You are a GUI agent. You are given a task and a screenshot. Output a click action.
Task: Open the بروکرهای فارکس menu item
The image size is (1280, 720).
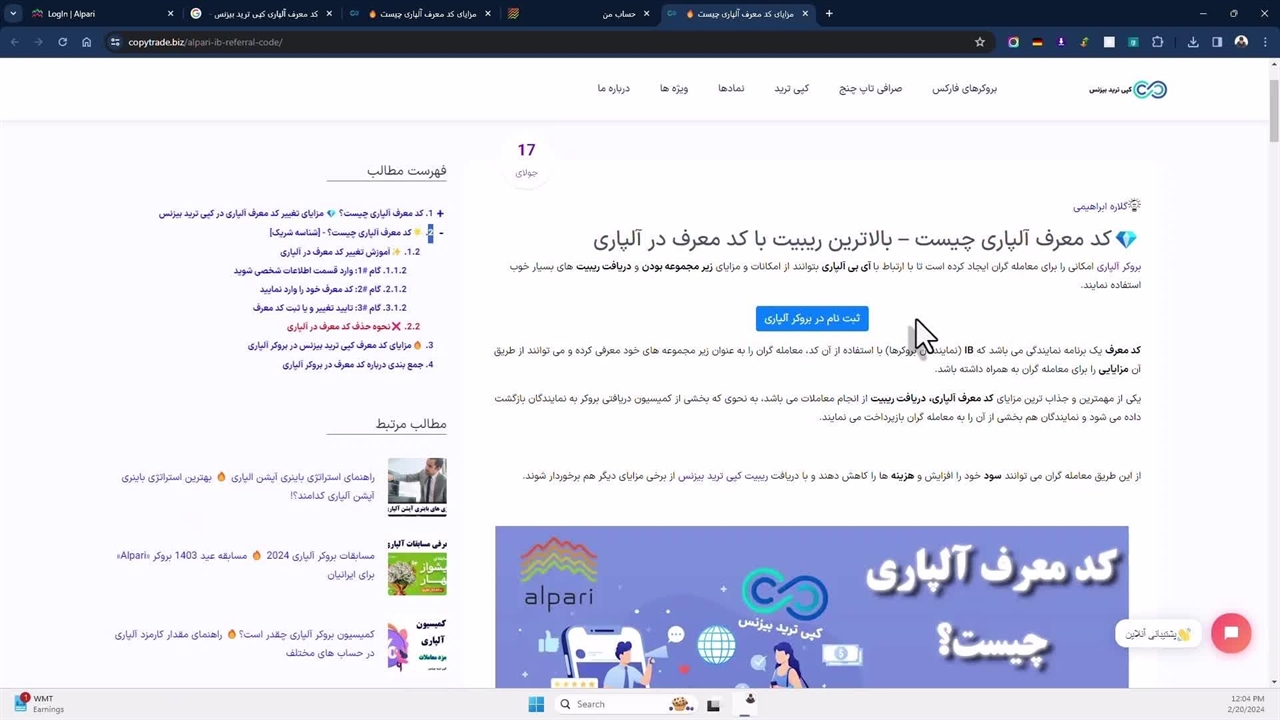pos(964,89)
